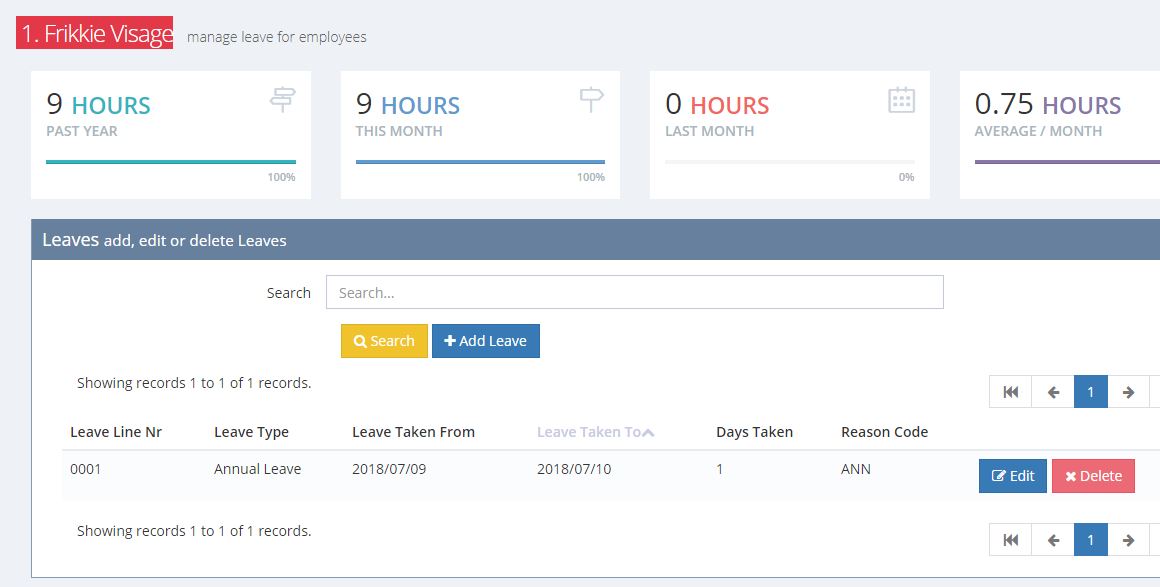Sort by Leave Taken From column header

tap(413, 432)
